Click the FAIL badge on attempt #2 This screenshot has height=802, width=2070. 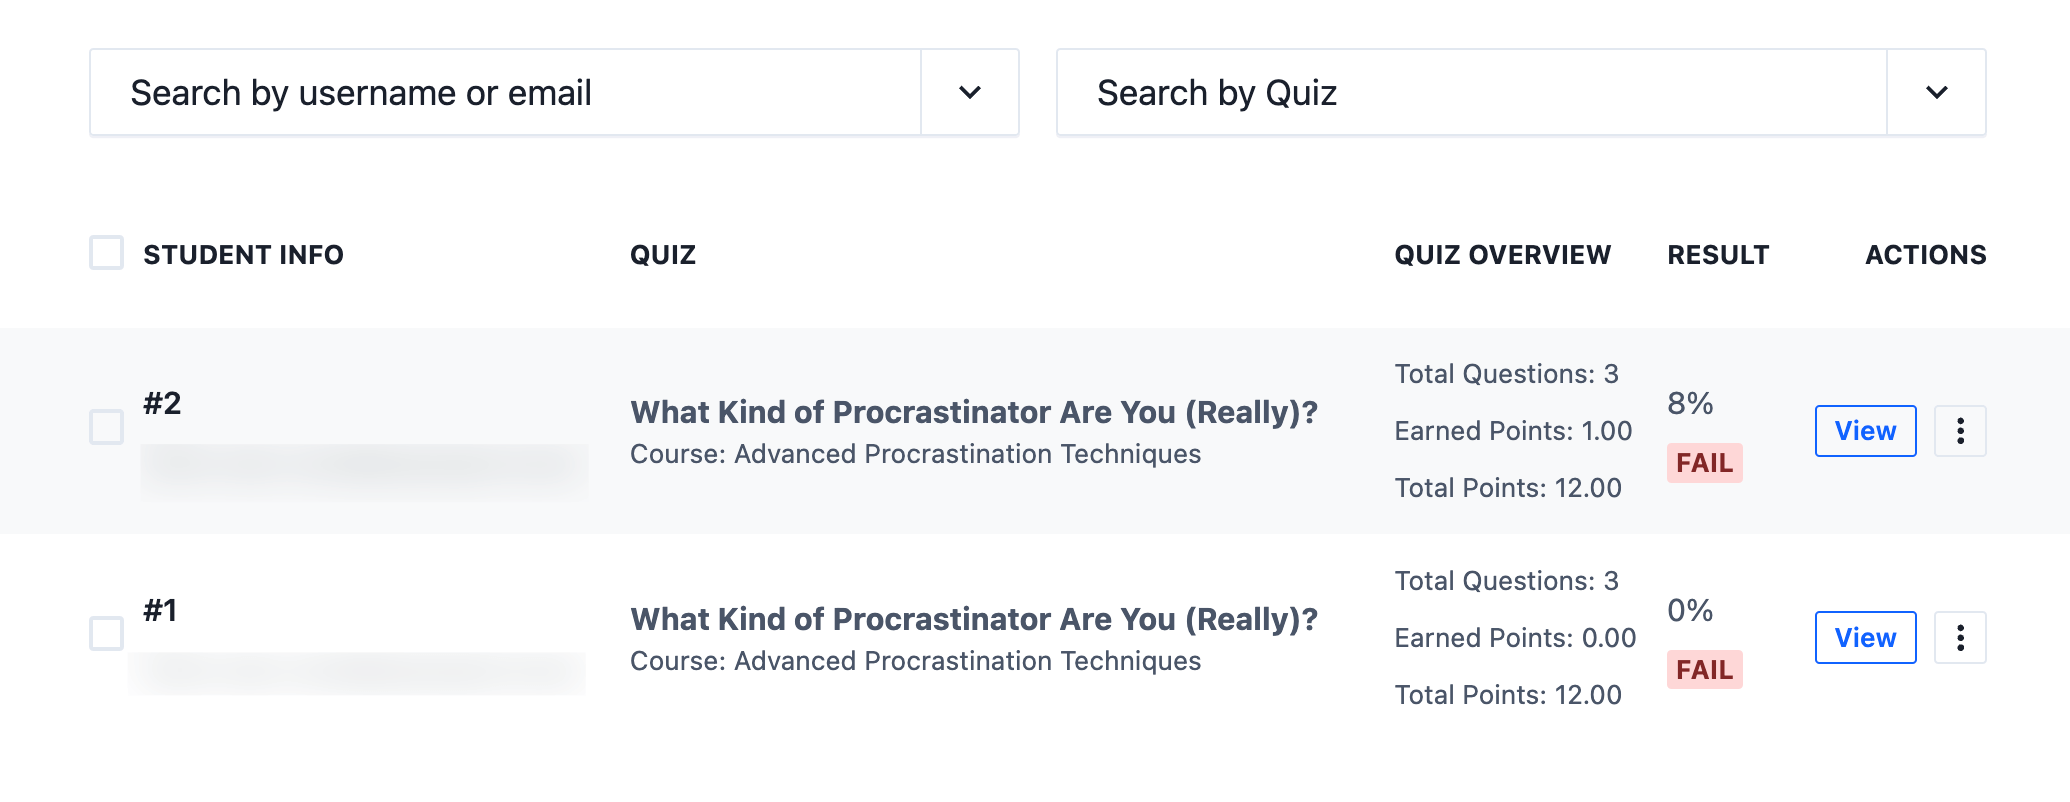point(1704,463)
